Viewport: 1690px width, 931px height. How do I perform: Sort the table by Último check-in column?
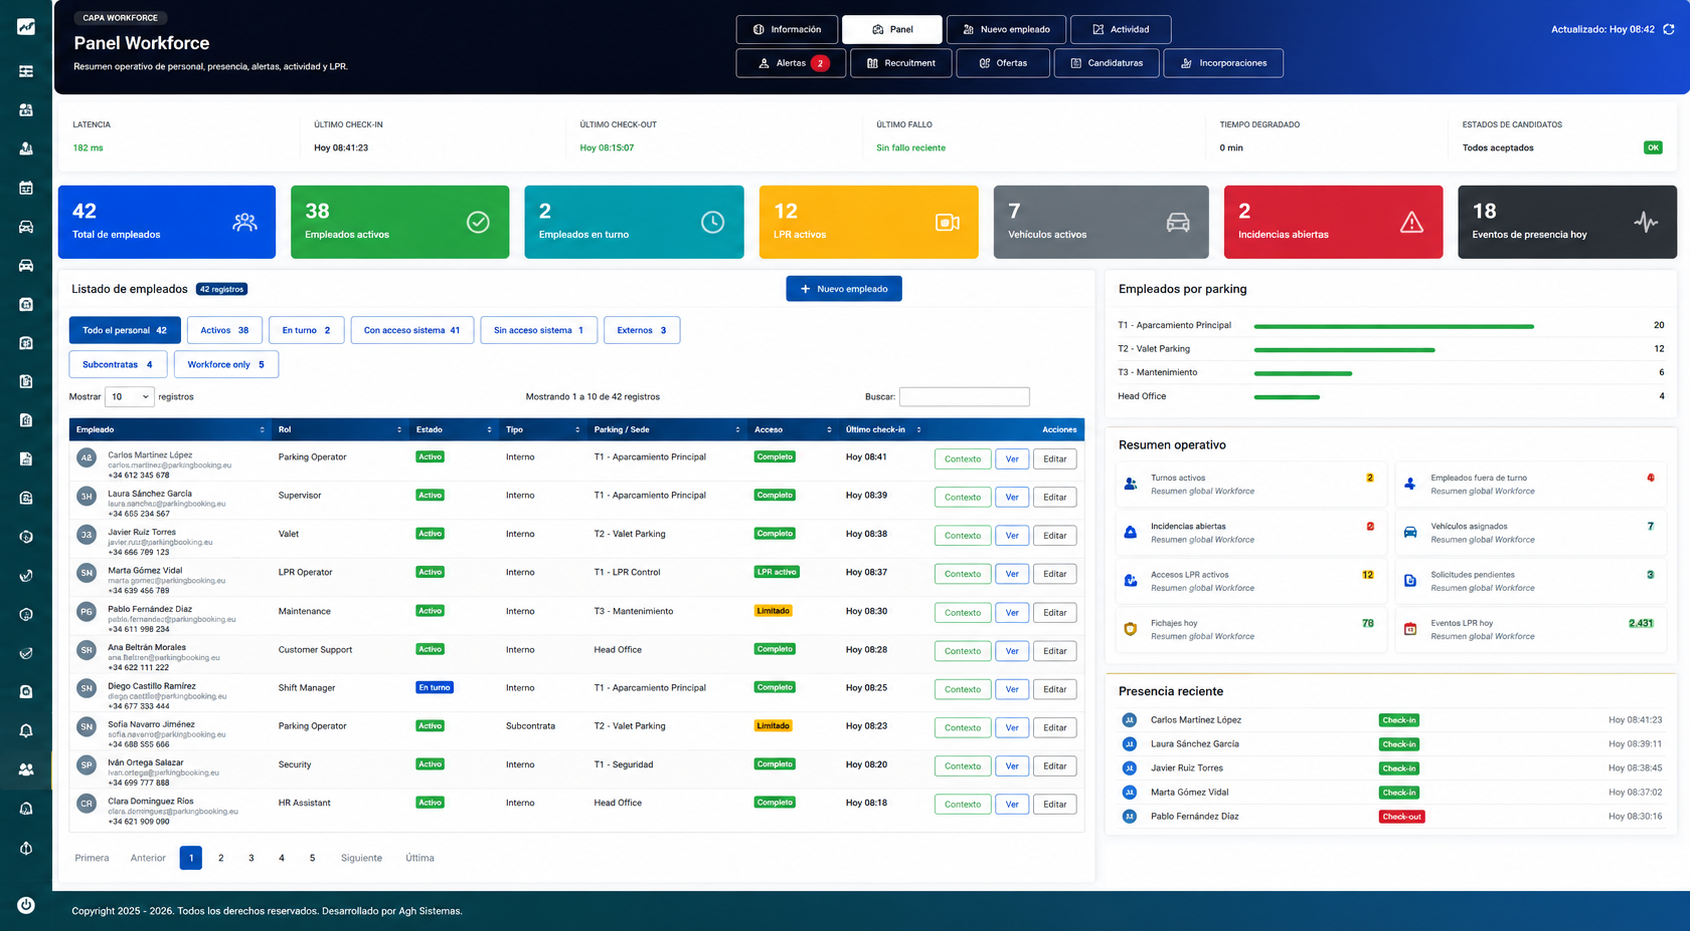pos(884,430)
